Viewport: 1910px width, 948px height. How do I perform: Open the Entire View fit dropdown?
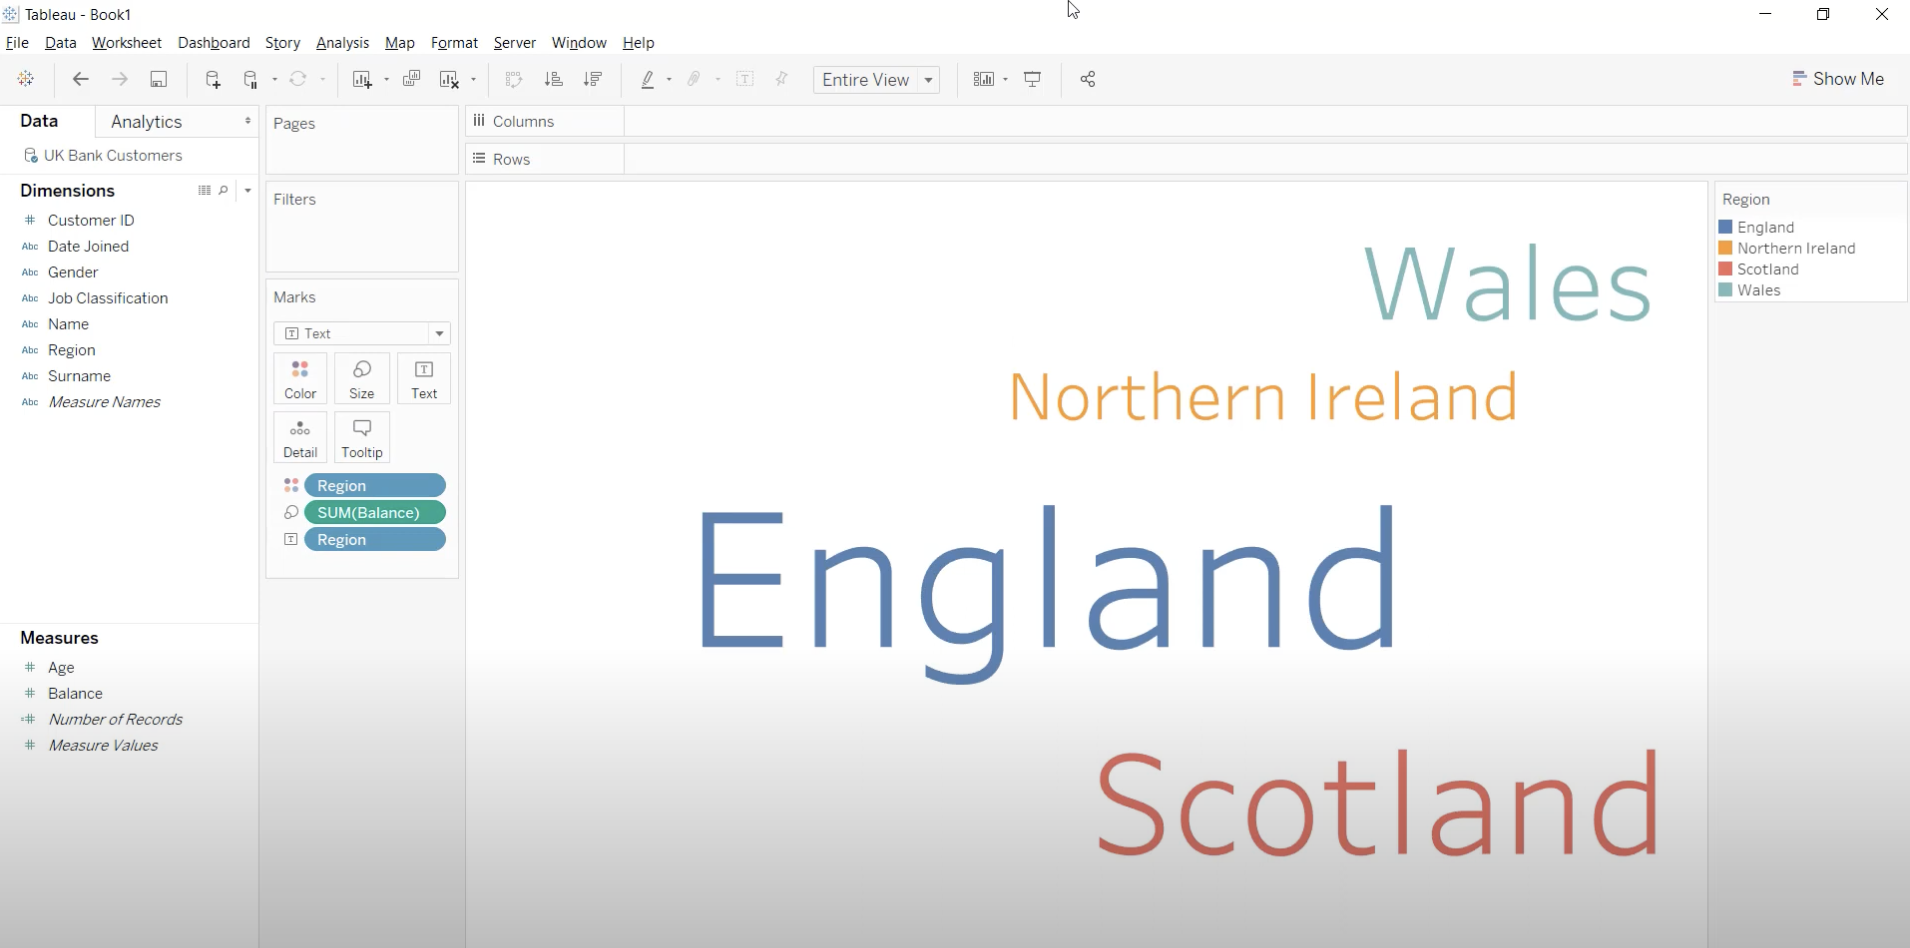[928, 80]
